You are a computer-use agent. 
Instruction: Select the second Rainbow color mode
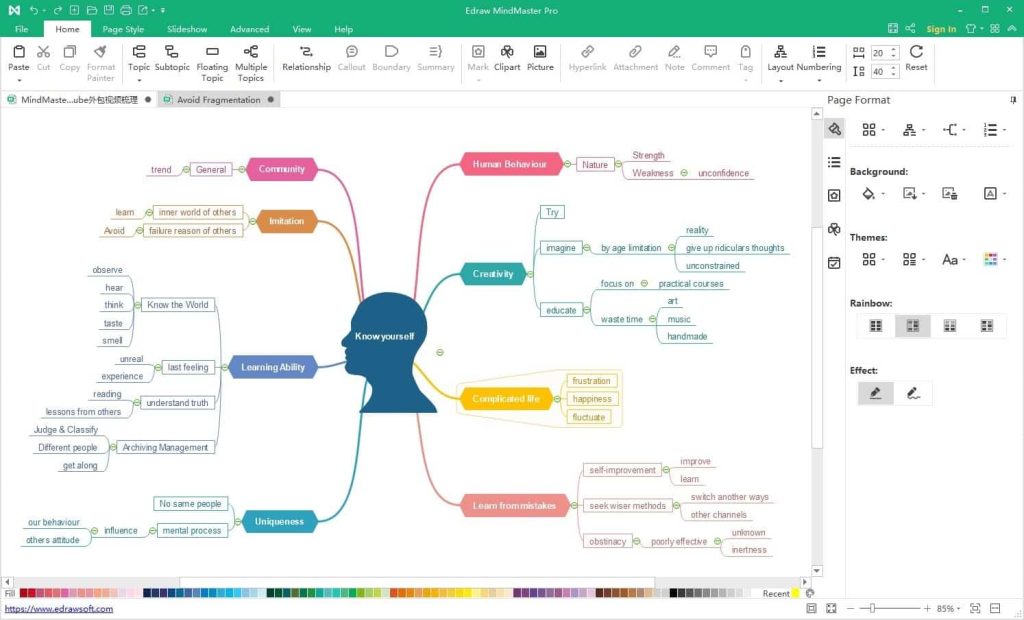pos(911,325)
